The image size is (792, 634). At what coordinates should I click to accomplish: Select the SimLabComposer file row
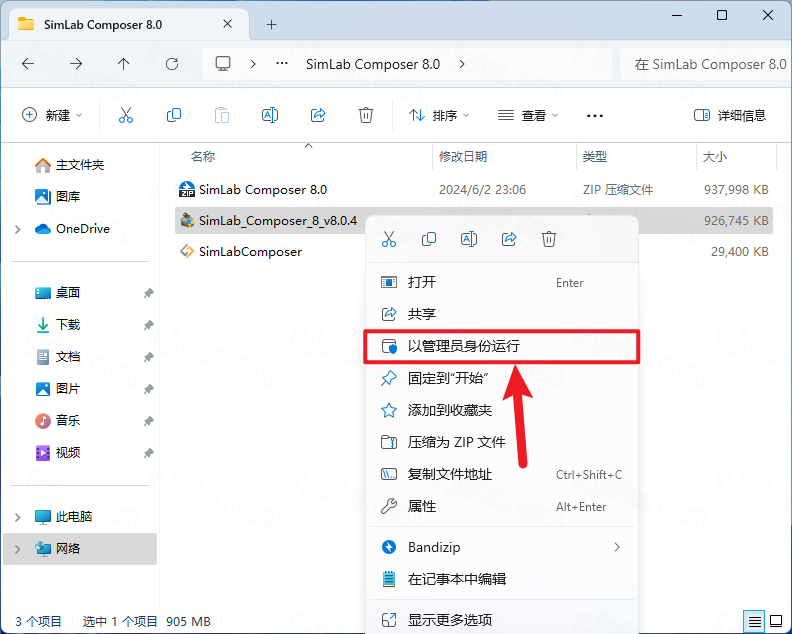click(474, 252)
